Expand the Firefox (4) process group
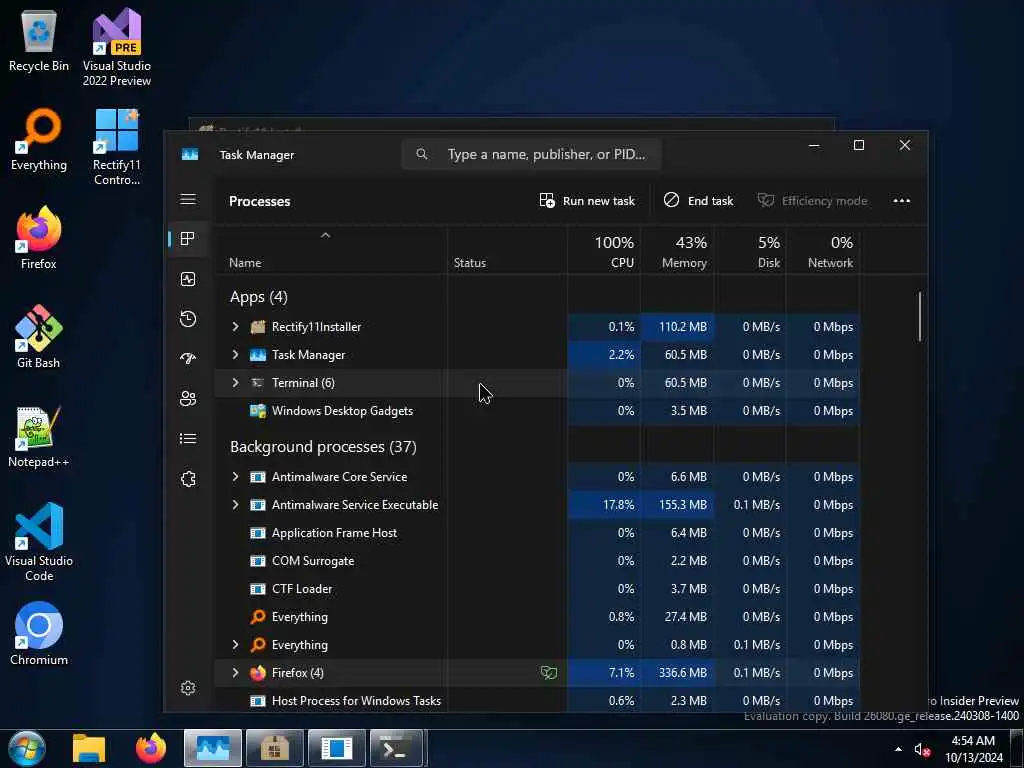Viewport: 1024px width, 768px height. coord(235,673)
